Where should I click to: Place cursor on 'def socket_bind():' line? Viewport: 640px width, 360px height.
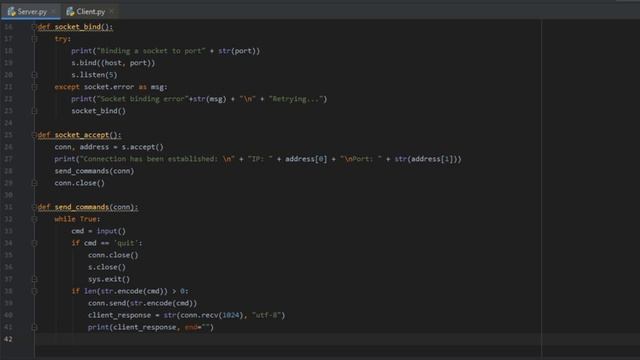coord(75,27)
